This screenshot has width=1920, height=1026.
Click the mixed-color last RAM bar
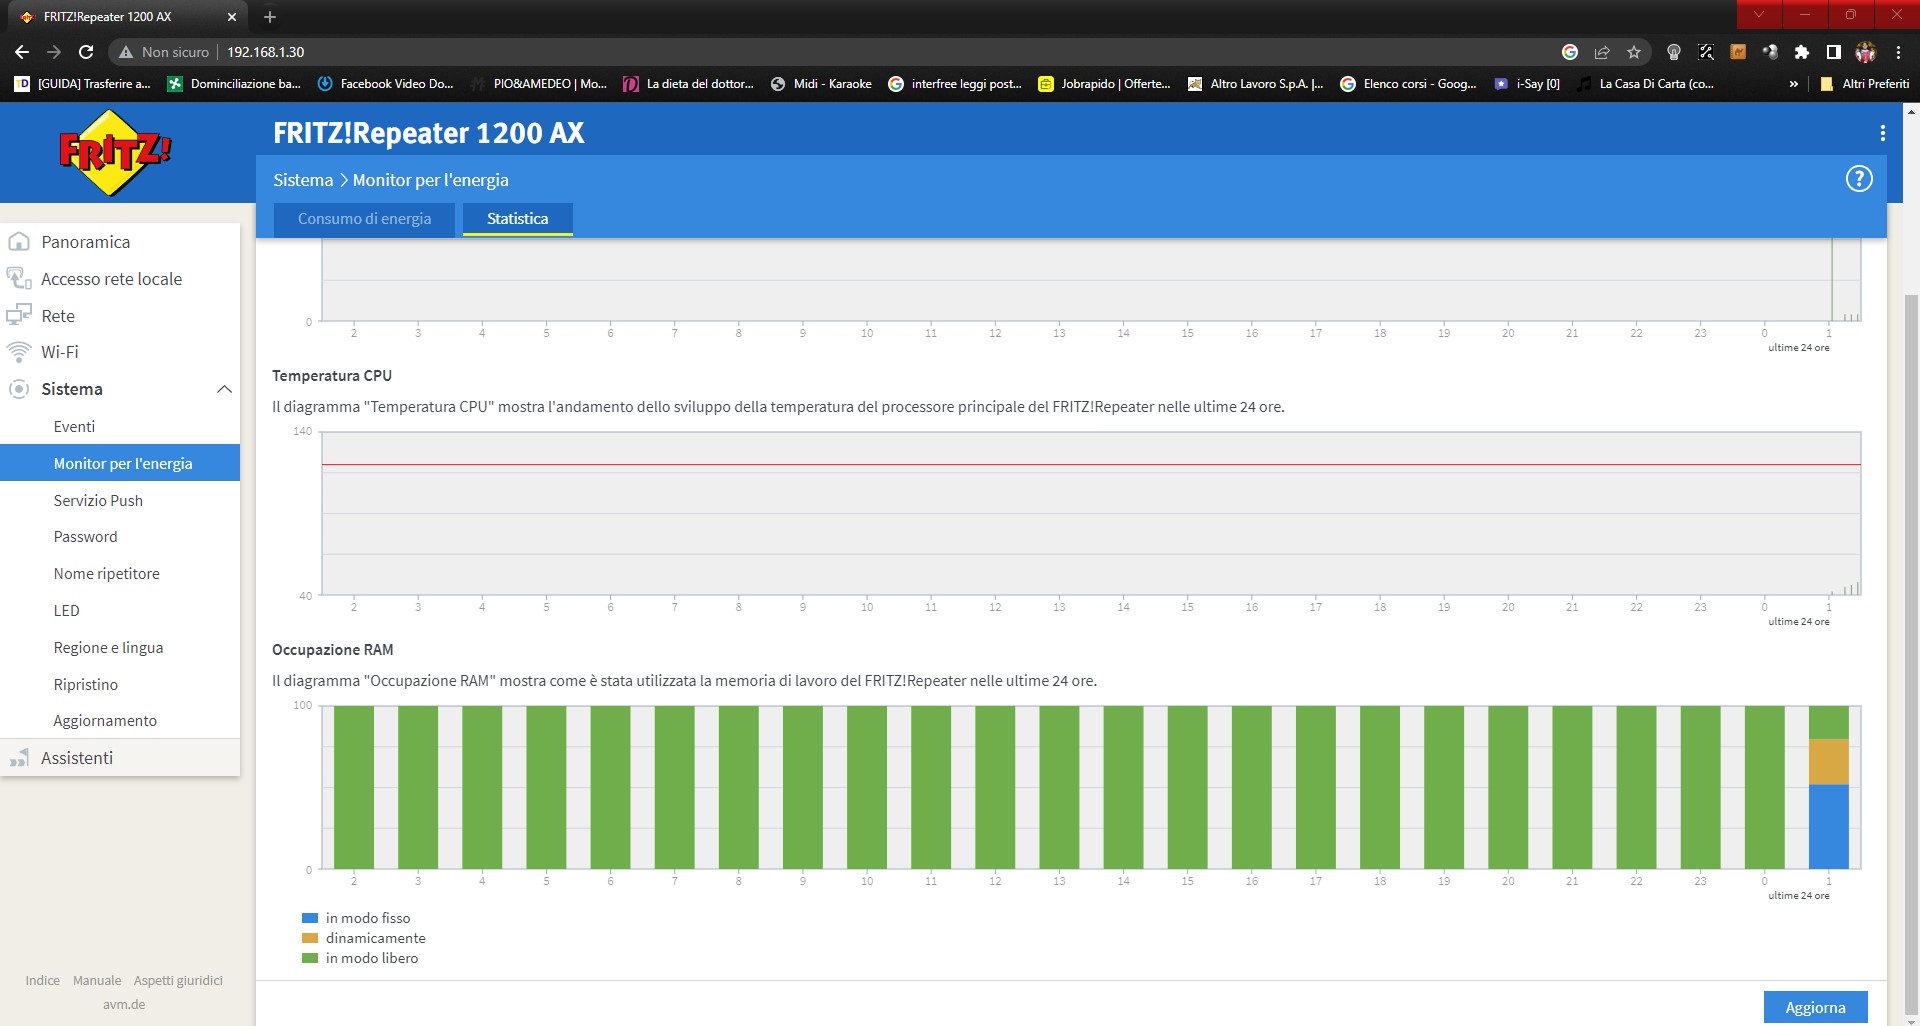pyautogui.click(x=1828, y=787)
